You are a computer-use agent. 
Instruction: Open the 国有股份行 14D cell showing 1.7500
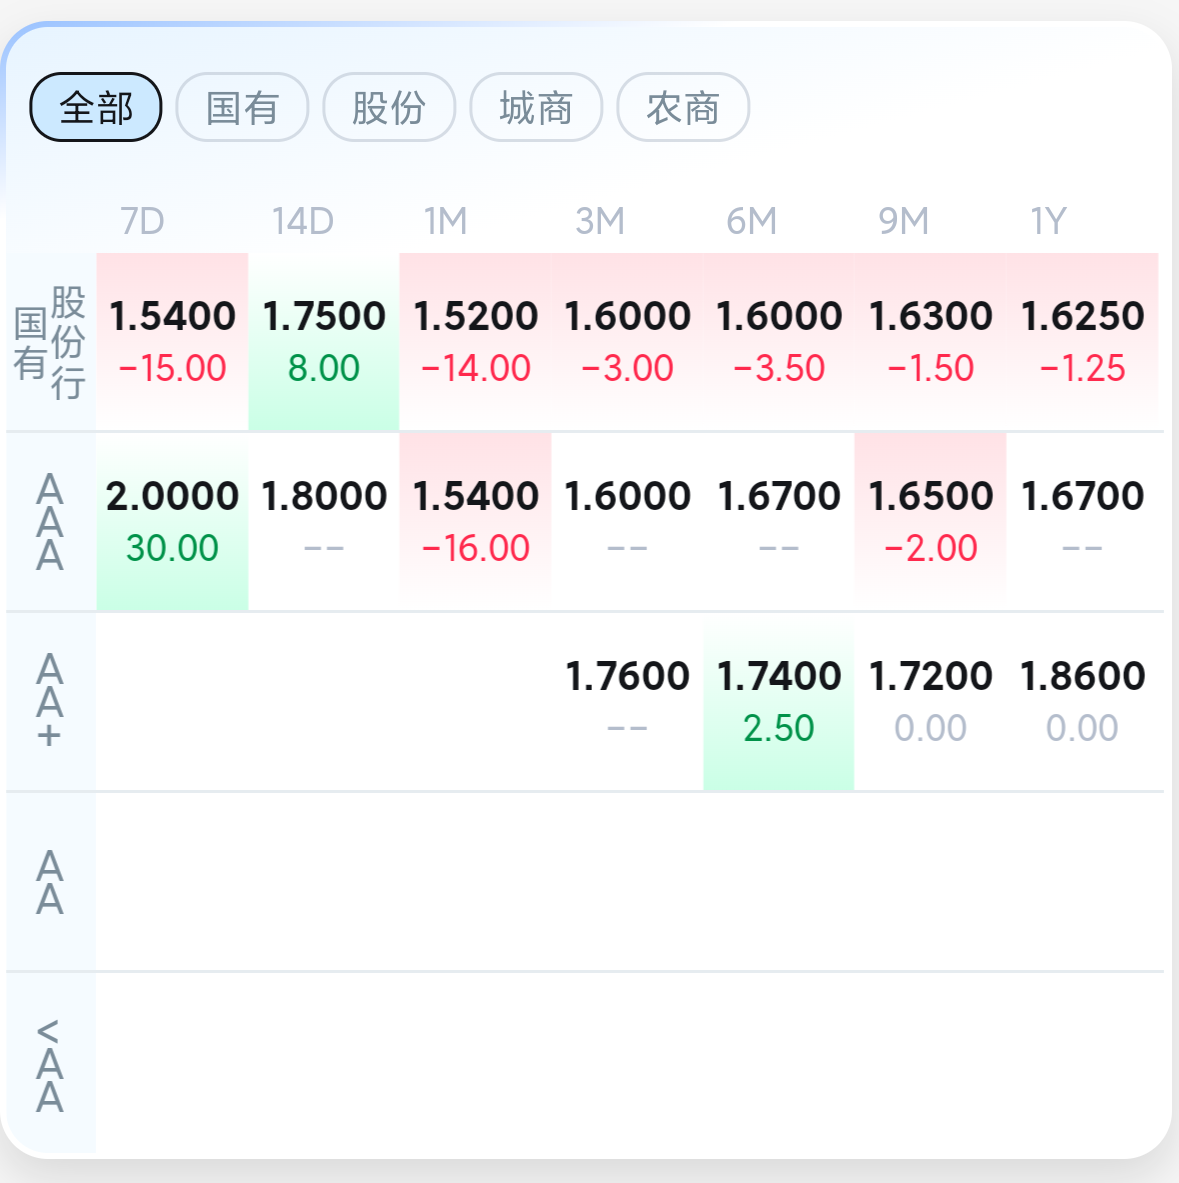pyautogui.click(x=324, y=342)
